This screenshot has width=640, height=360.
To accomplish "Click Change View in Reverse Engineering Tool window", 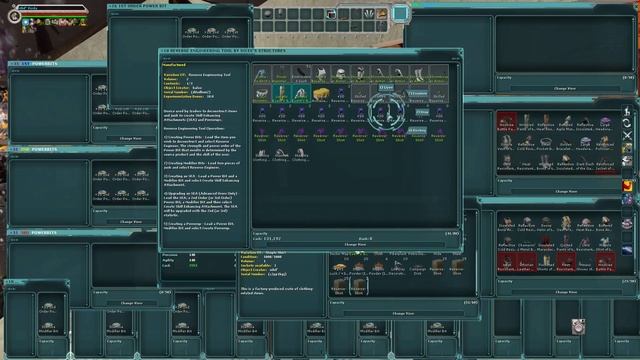I will click(x=355, y=244).
